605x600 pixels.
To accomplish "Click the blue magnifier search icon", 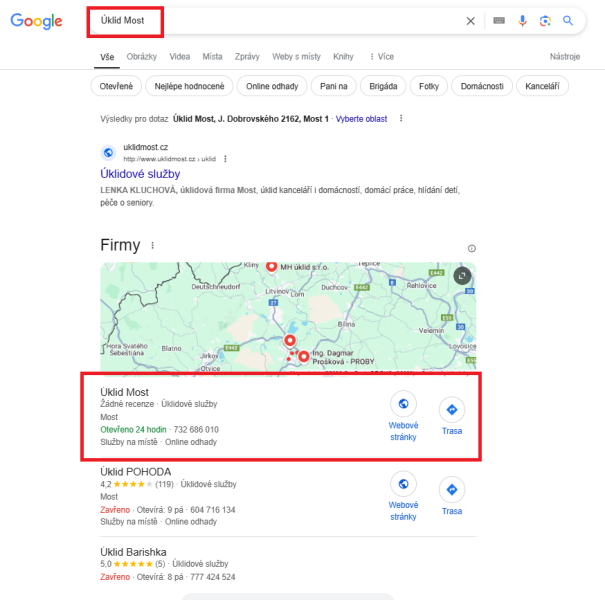I will (x=568, y=20).
